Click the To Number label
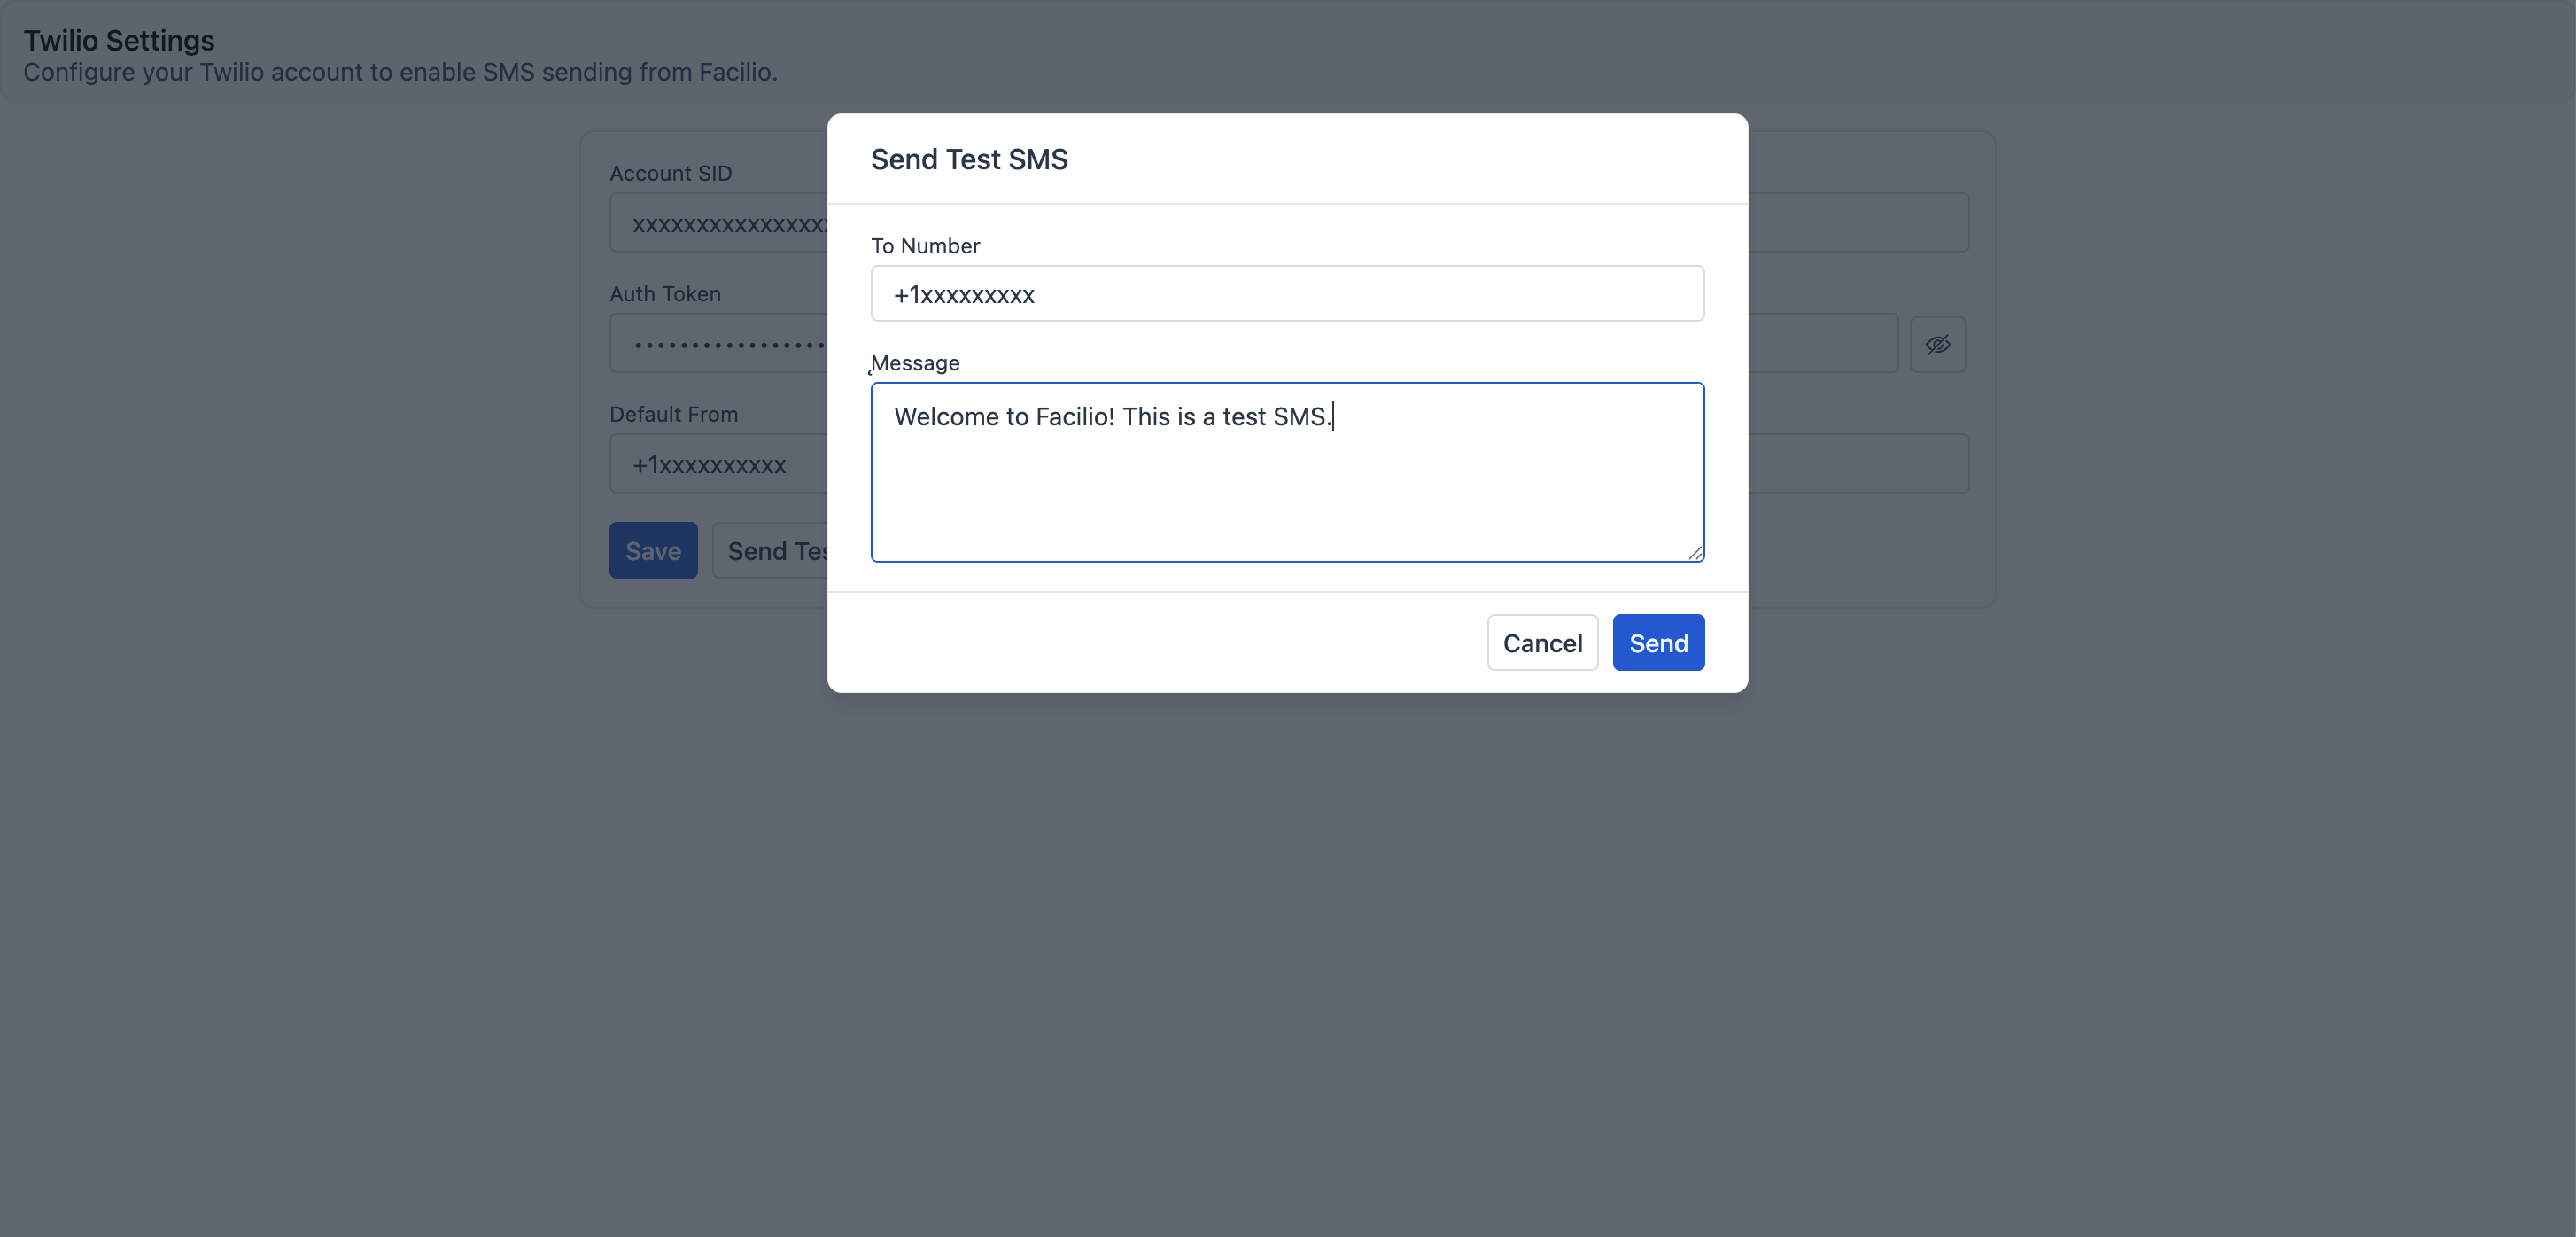Image resolution: width=2576 pixels, height=1237 pixels. pos(925,246)
